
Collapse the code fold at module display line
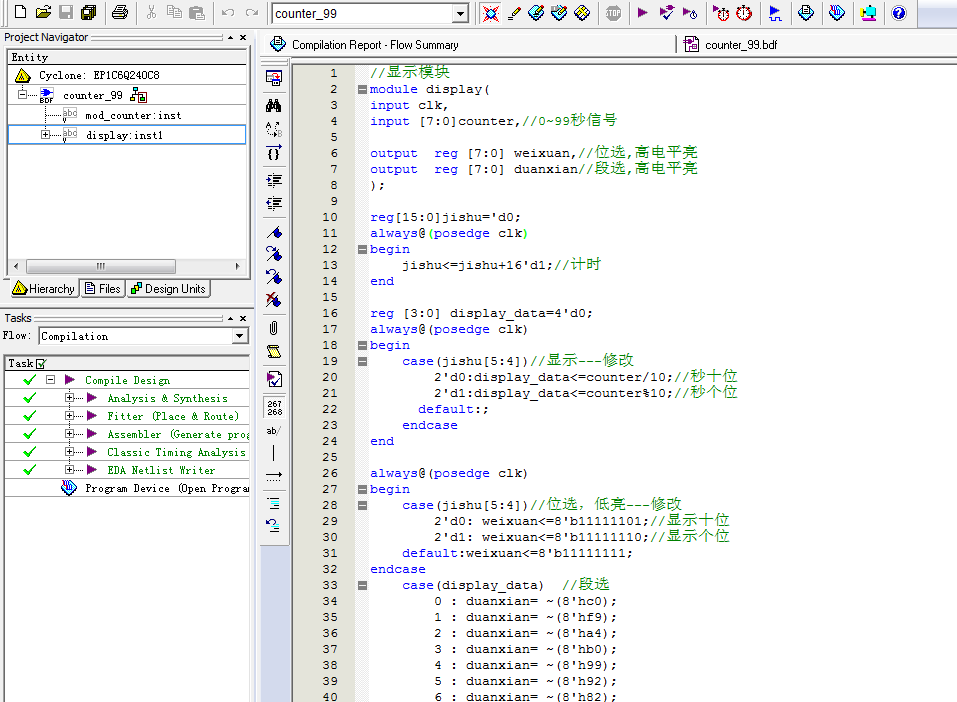tap(361, 89)
